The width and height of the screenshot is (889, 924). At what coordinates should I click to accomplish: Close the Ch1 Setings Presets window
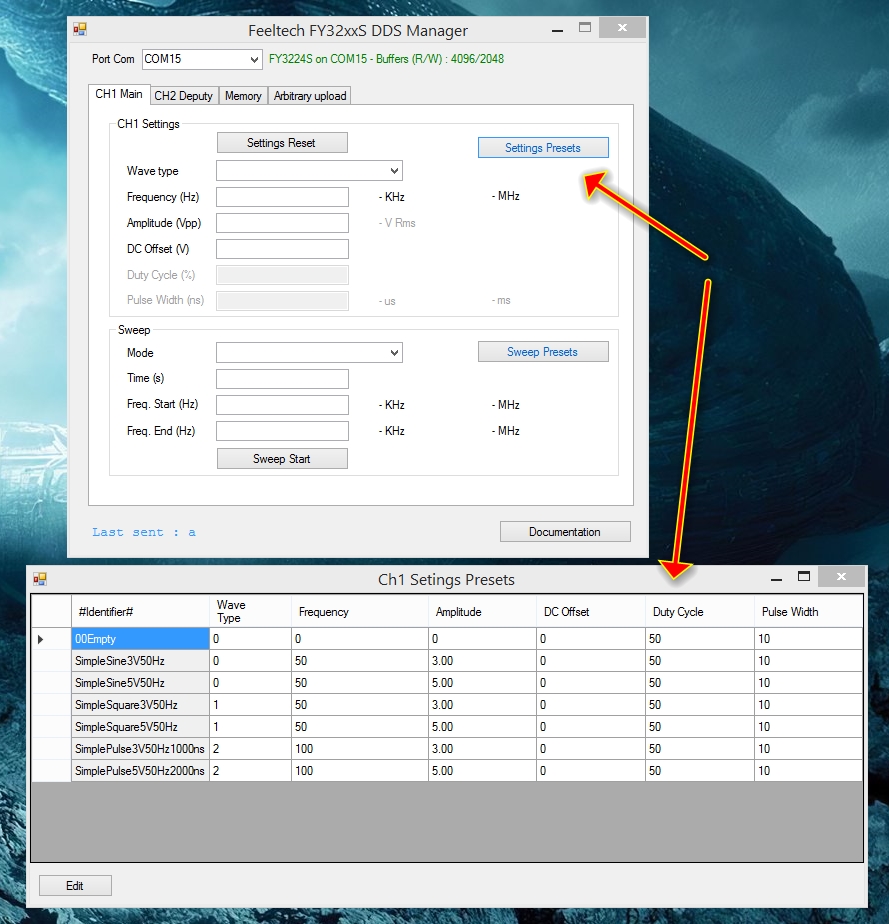coord(841,577)
